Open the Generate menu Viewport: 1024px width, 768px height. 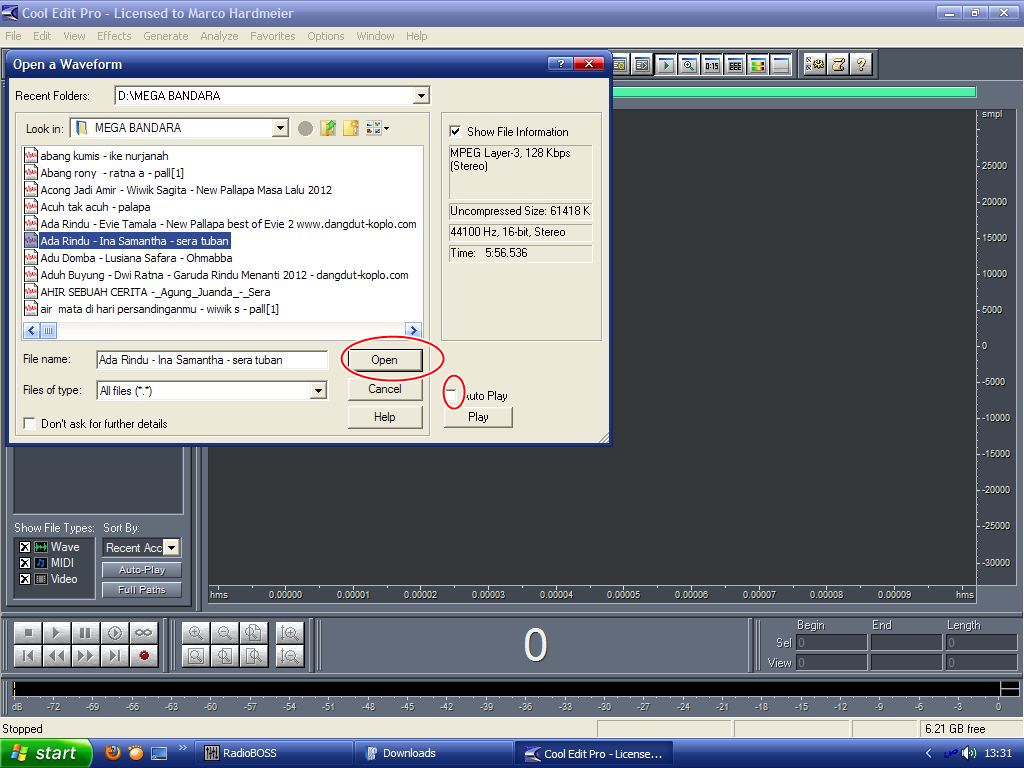click(166, 36)
